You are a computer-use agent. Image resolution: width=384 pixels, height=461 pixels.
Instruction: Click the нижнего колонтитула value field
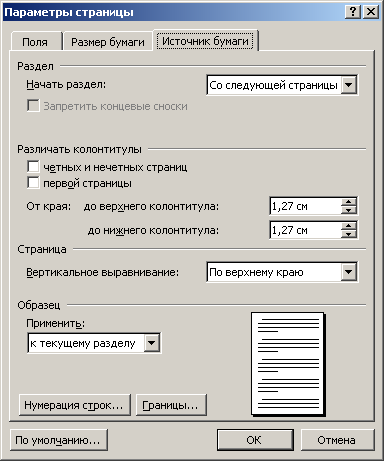coord(305,230)
